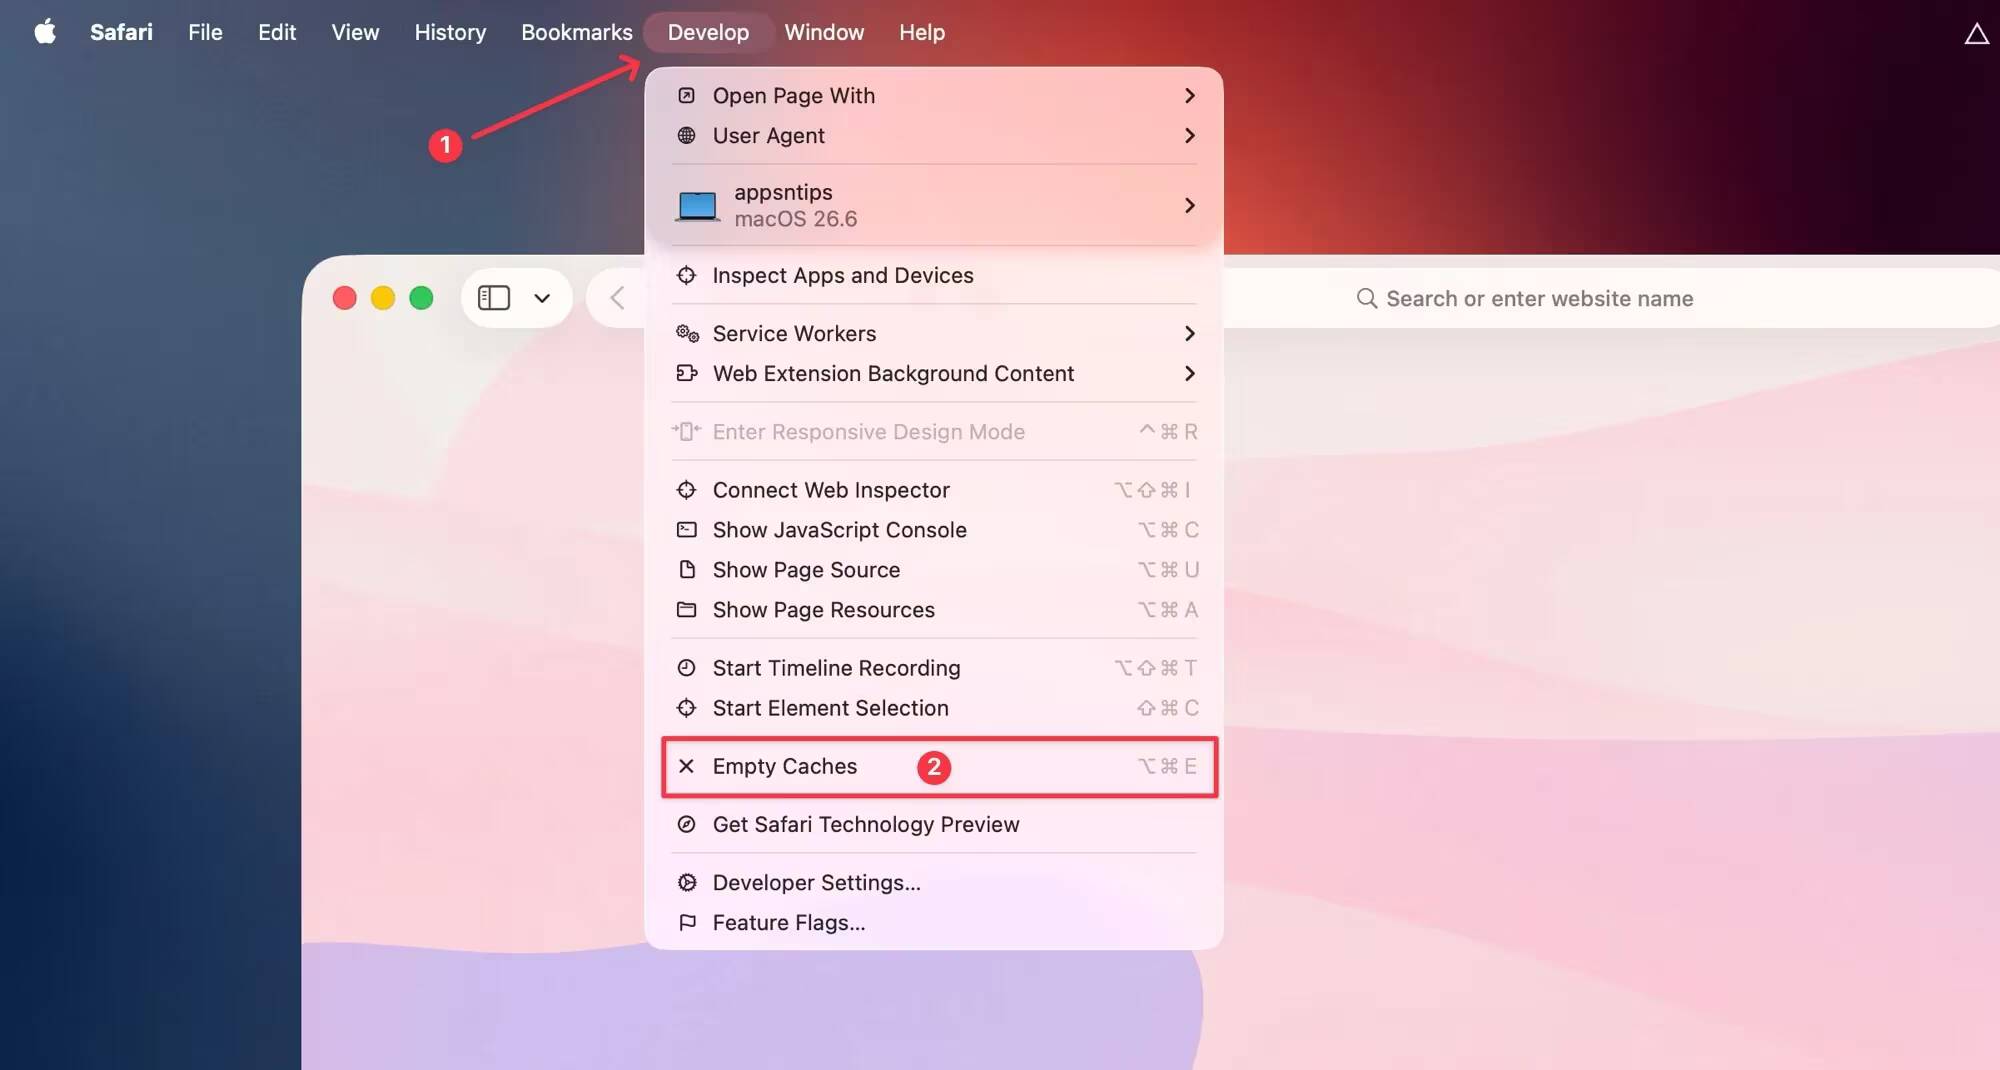The height and width of the screenshot is (1070, 2000).
Task: Select Connect Web Inspector entry
Action: pos(934,490)
